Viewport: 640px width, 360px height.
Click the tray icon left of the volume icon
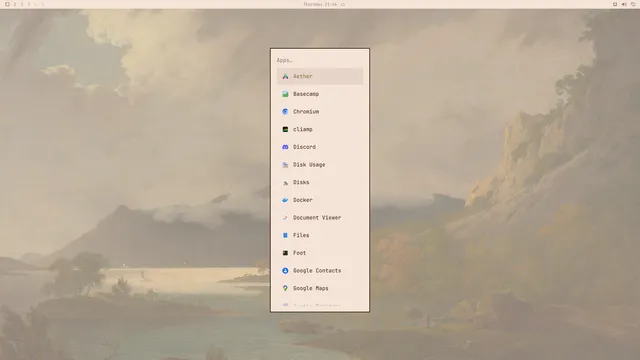615,4
